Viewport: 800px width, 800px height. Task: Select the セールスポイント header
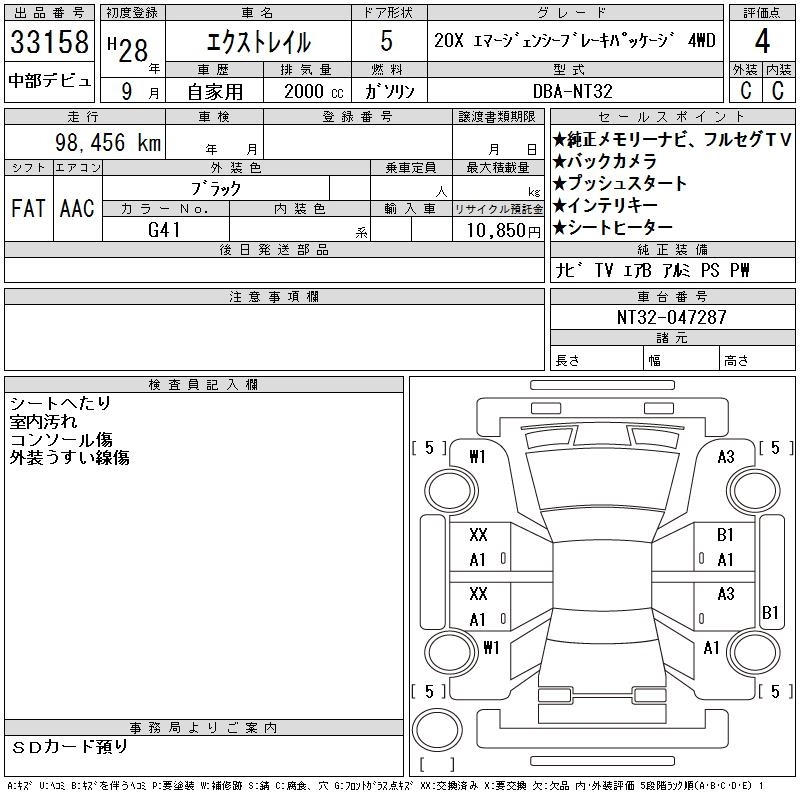click(x=672, y=117)
